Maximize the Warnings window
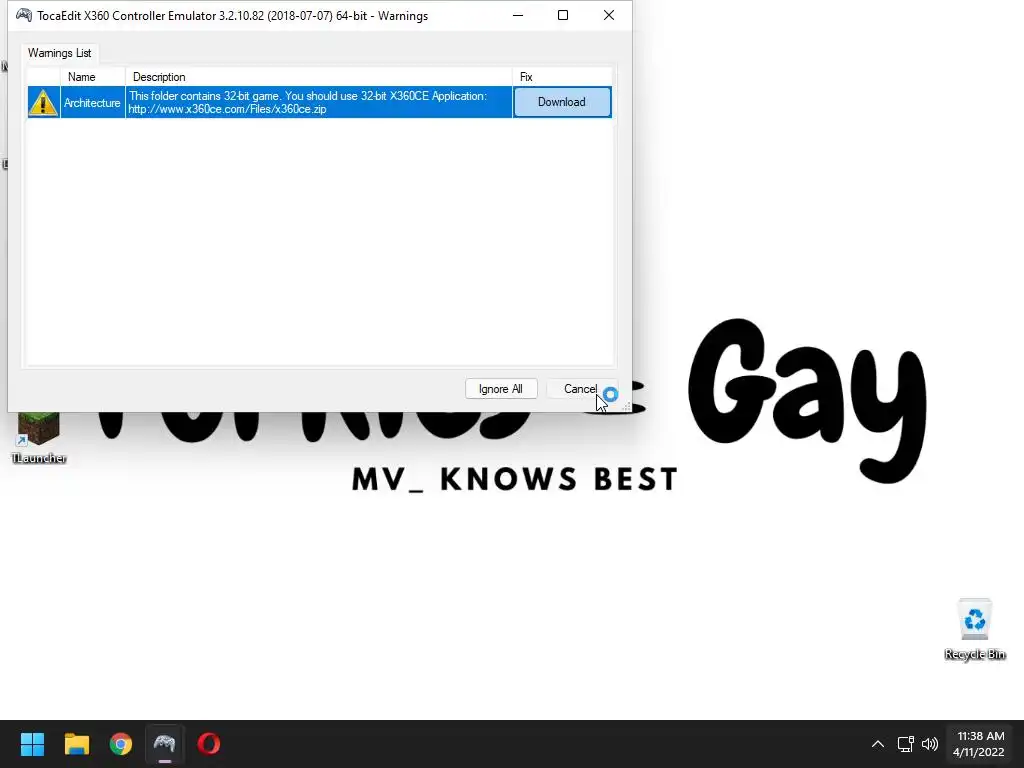The width and height of the screenshot is (1024, 768). pyautogui.click(x=563, y=15)
